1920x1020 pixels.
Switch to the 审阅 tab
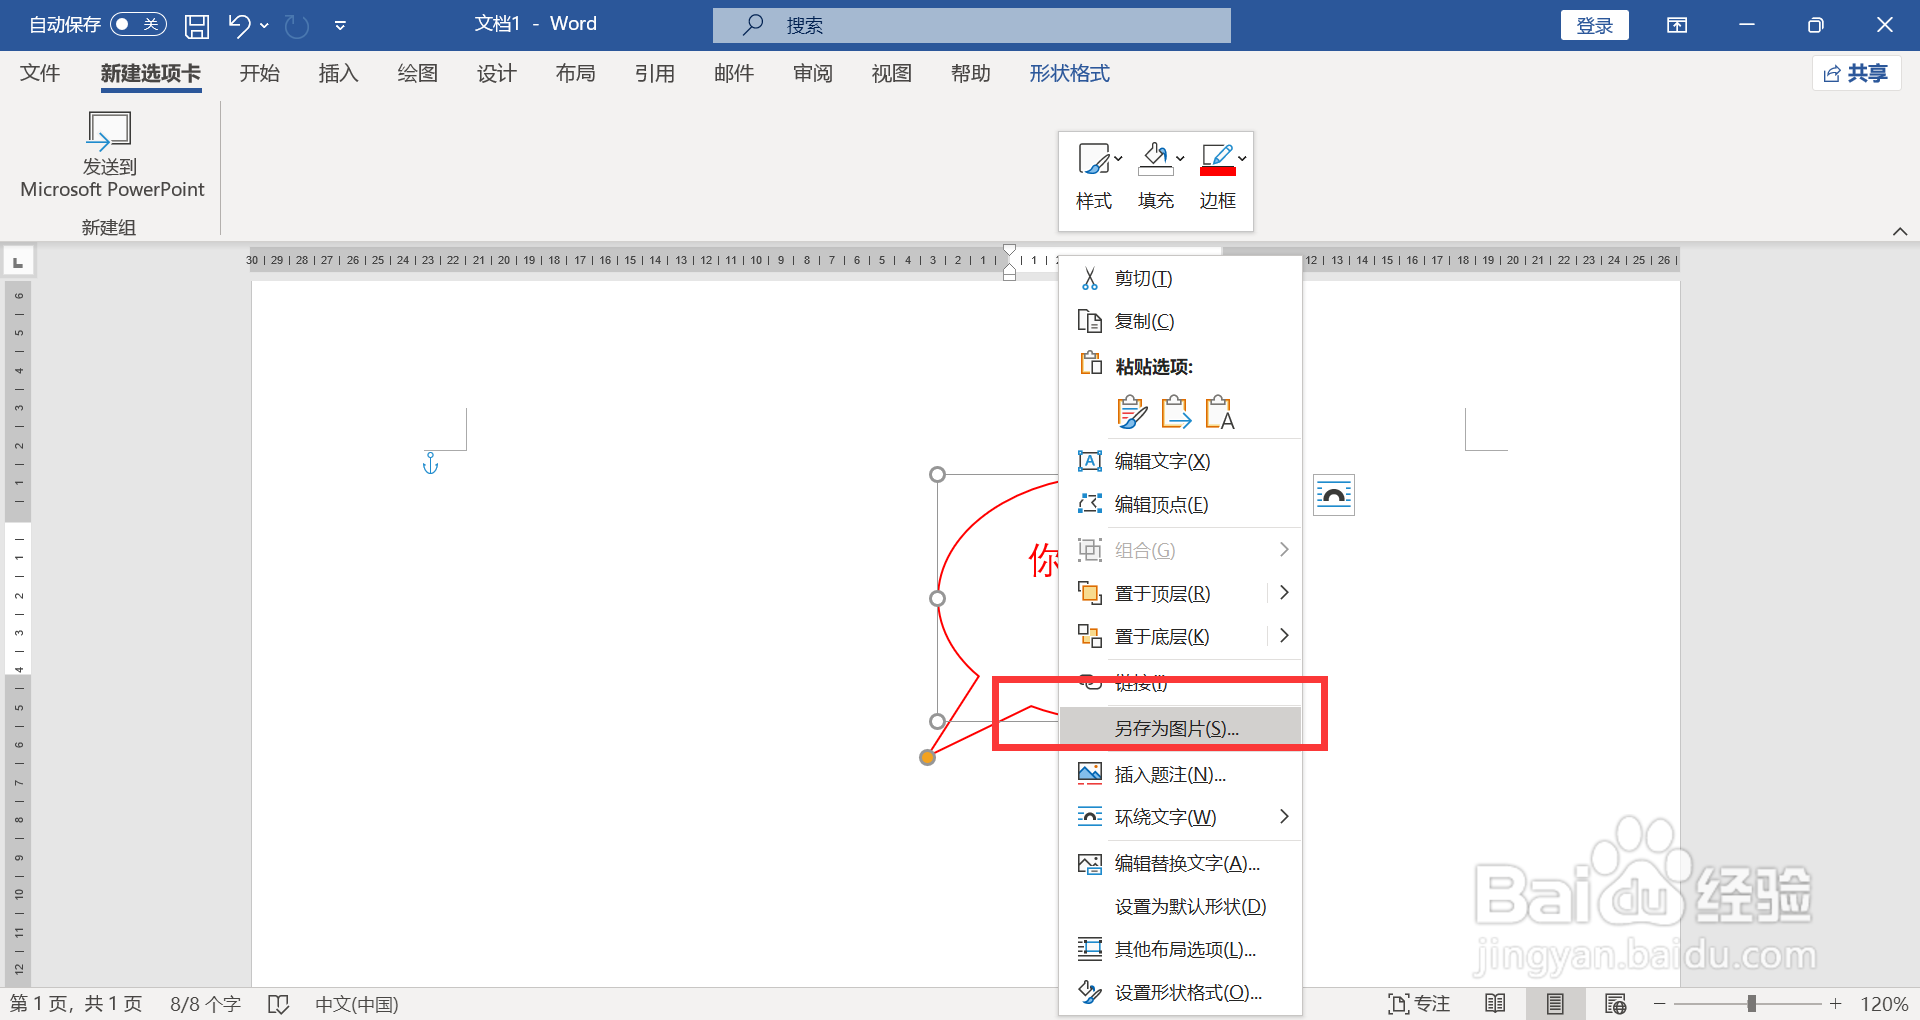point(812,73)
